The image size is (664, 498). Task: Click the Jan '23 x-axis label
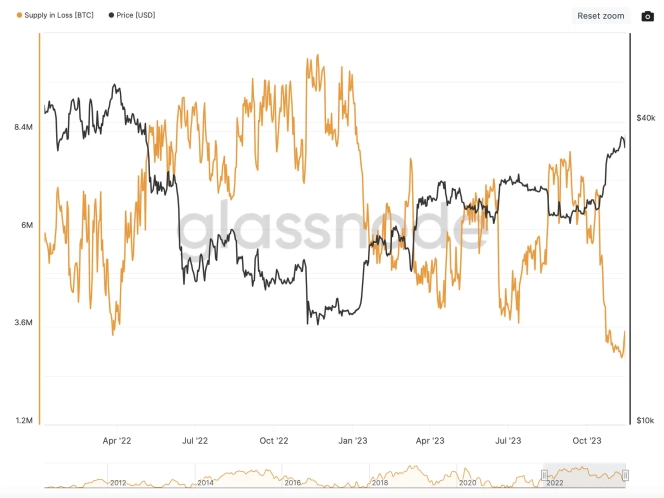tap(351, 439)
